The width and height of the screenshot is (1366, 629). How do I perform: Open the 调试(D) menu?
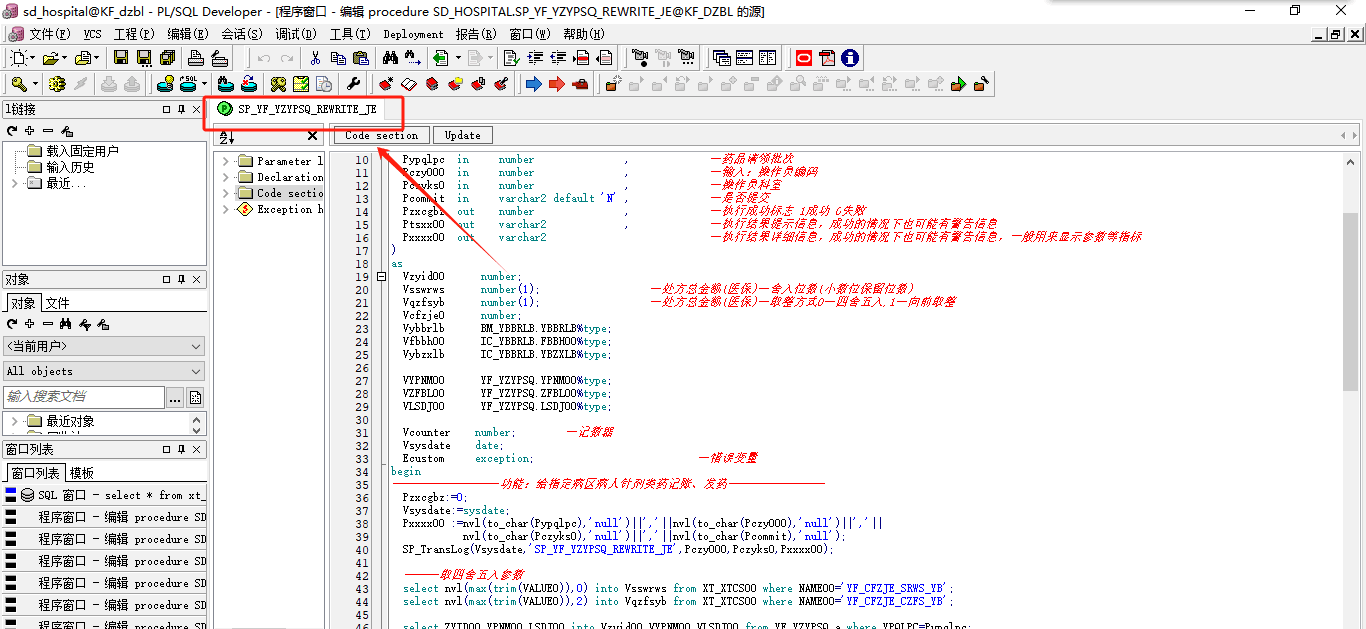(x=295, y=34)
